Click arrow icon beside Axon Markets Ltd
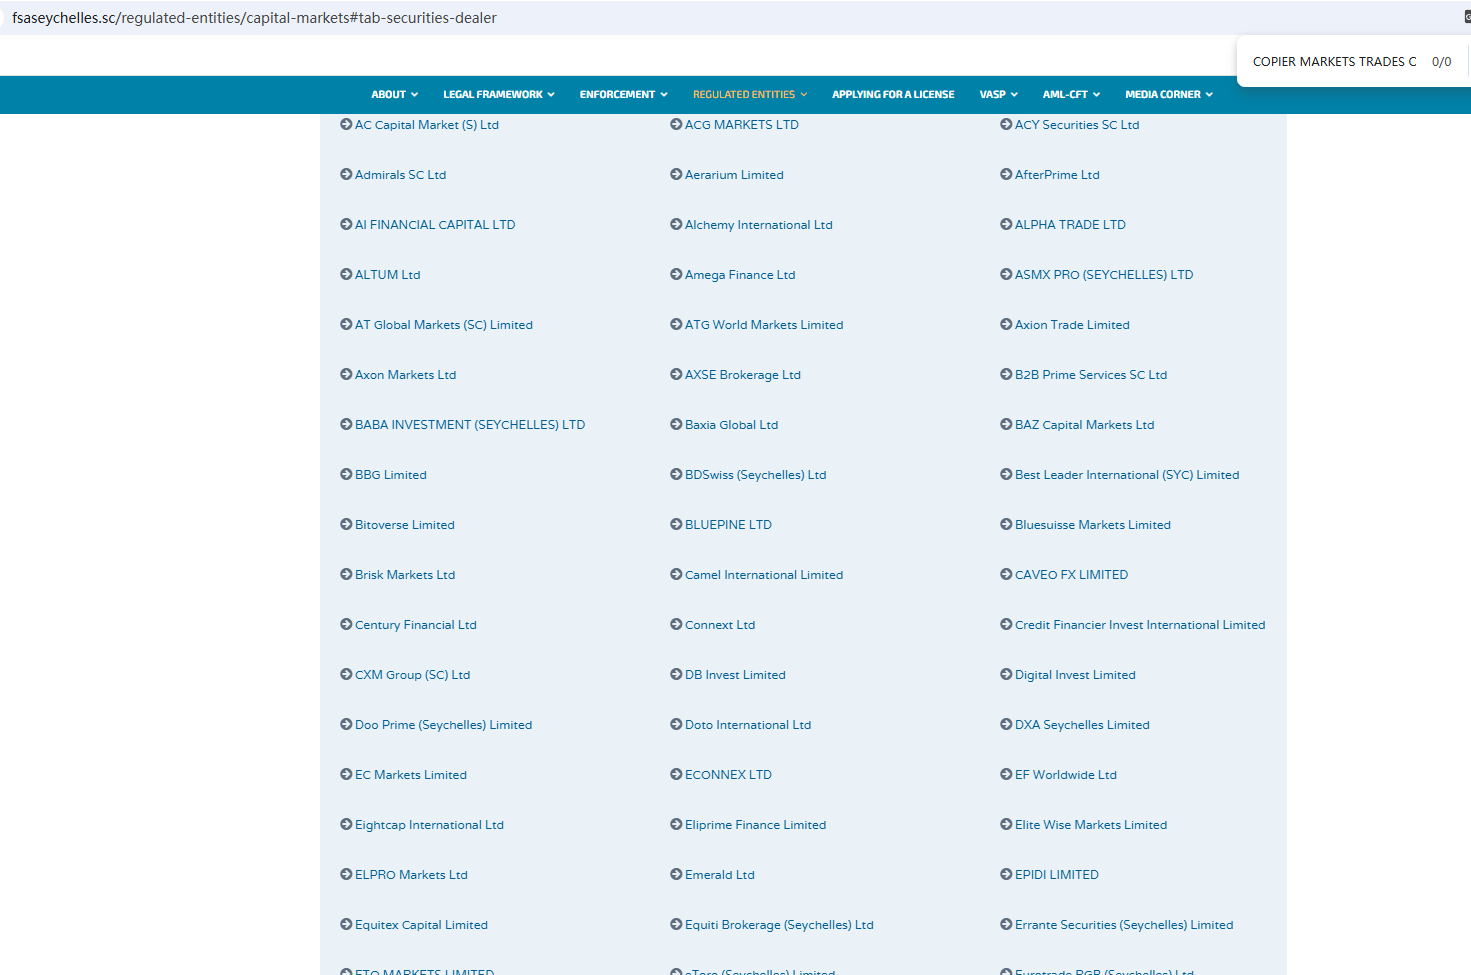Viewport: 1471px width, 975px height. click(346, 375)
